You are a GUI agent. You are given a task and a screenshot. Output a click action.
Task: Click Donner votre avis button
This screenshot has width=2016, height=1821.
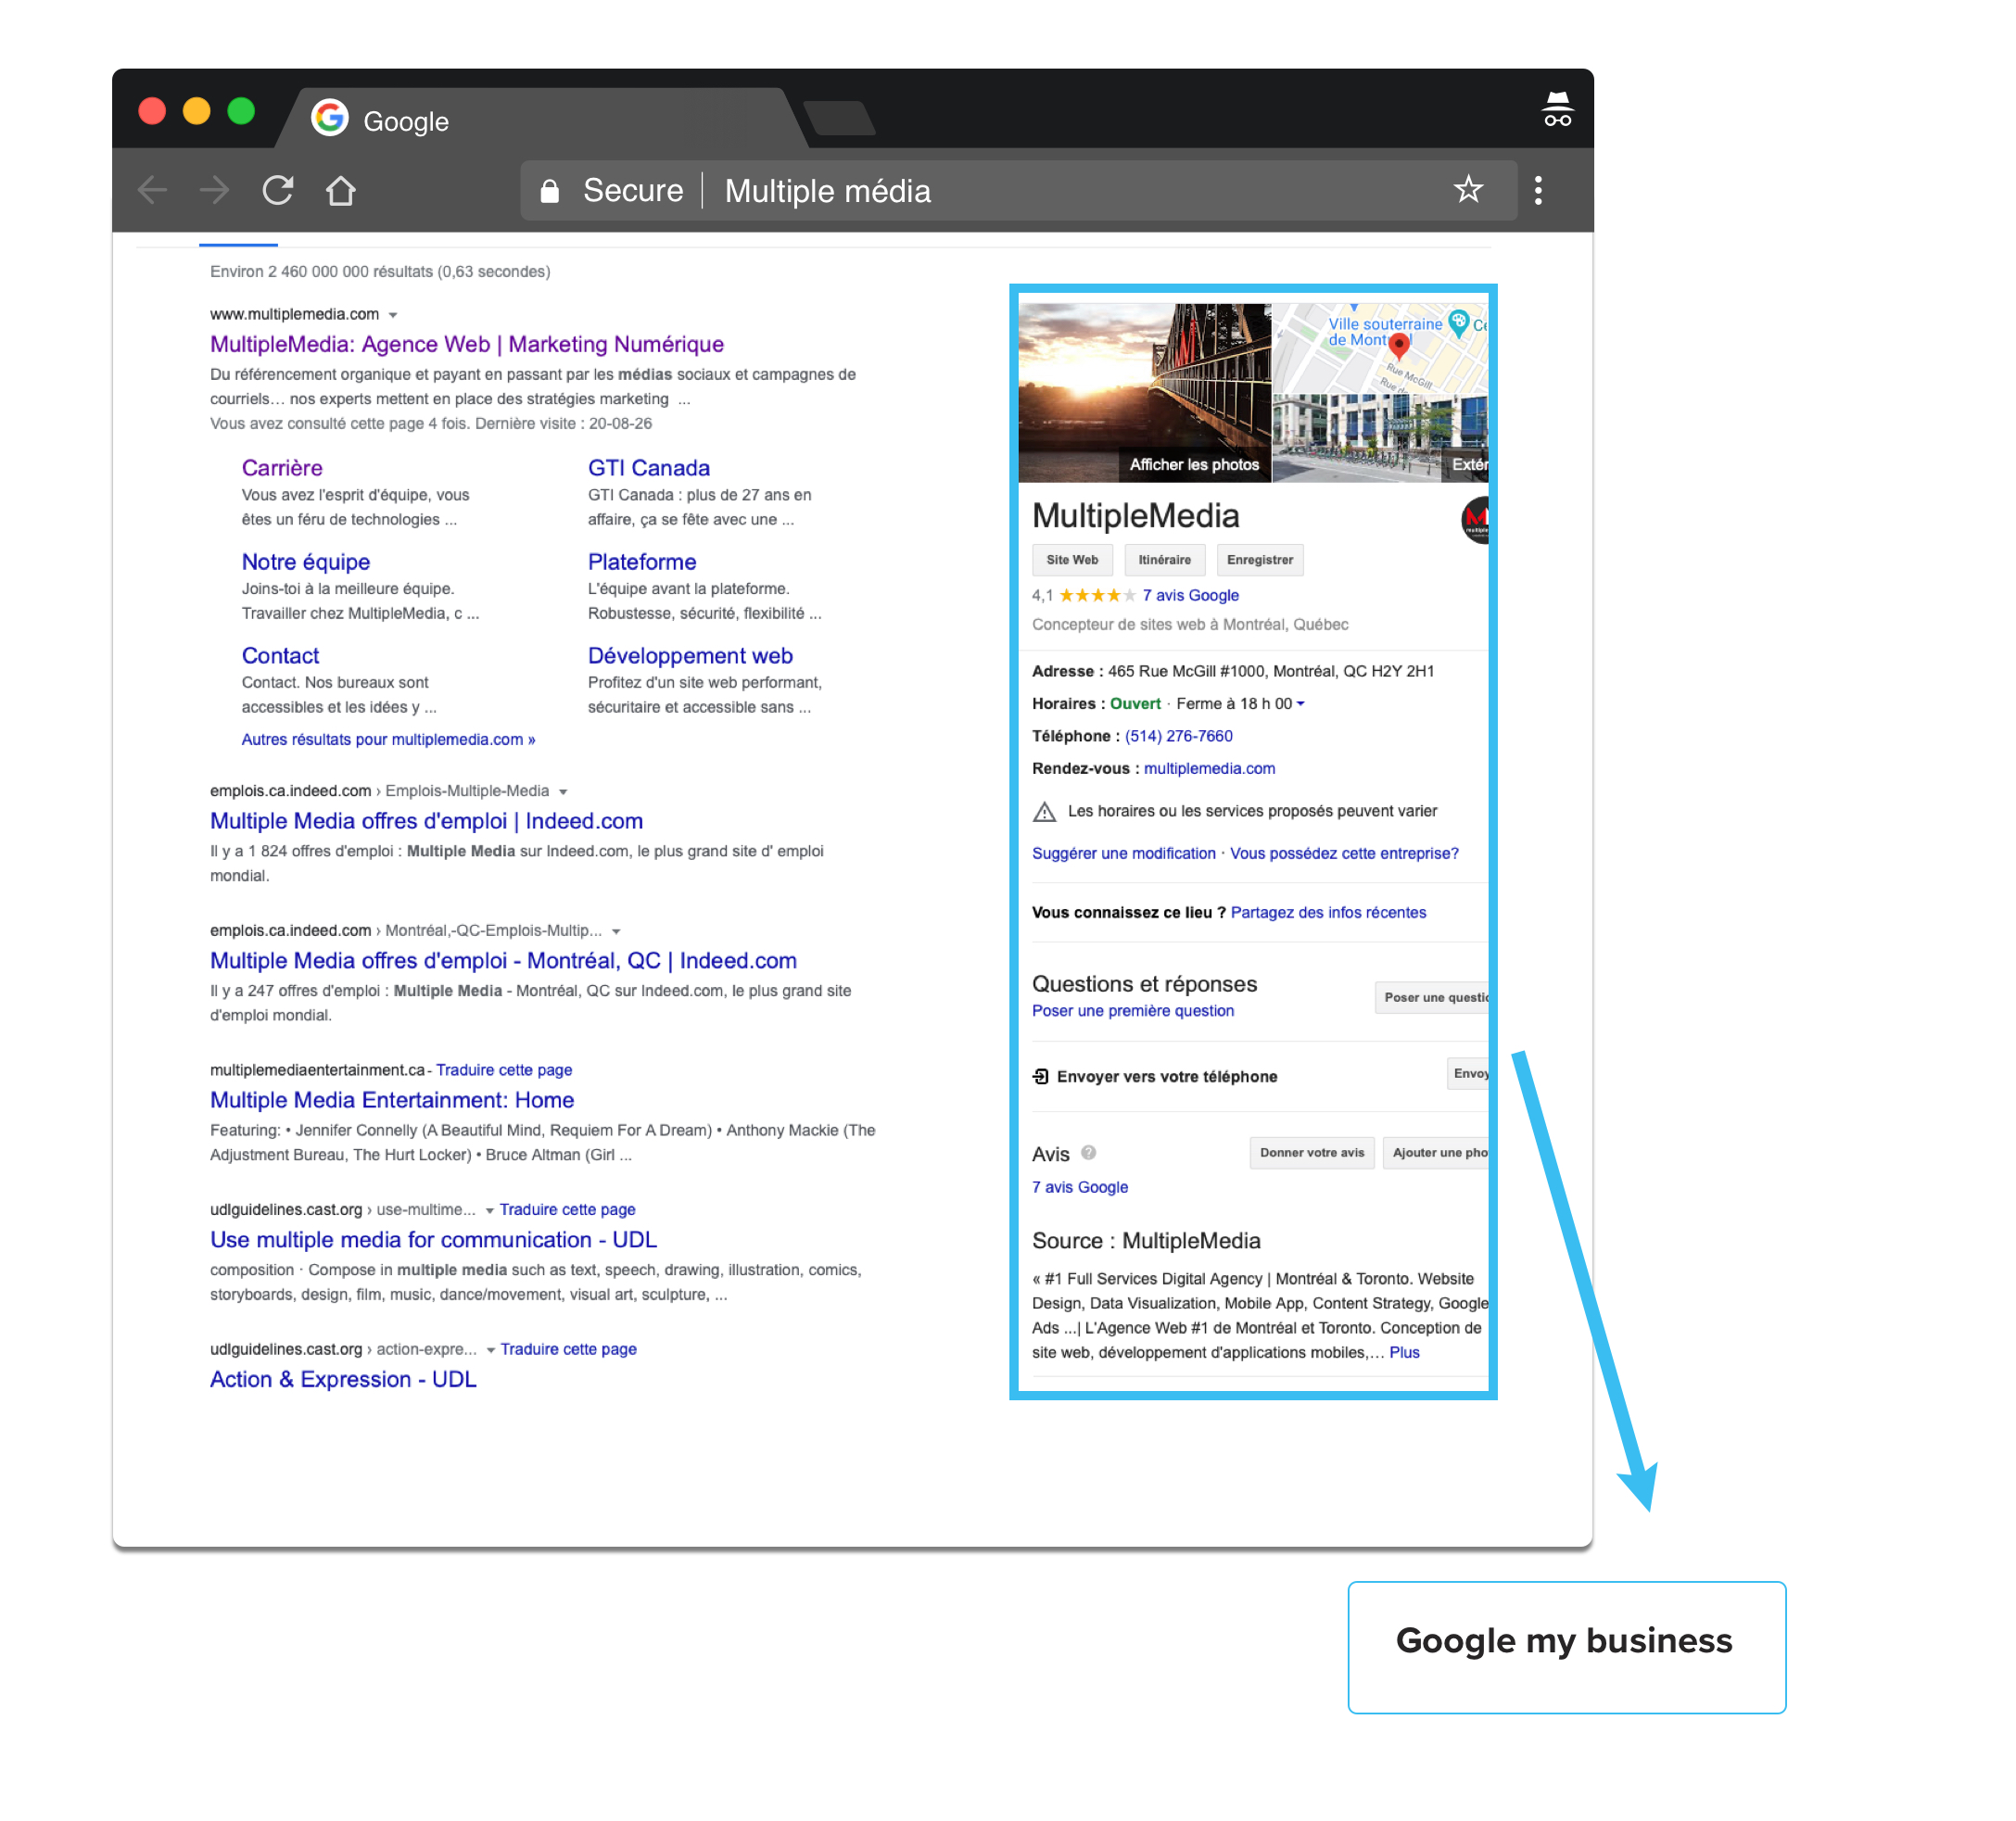(x=1311, y=1152)
